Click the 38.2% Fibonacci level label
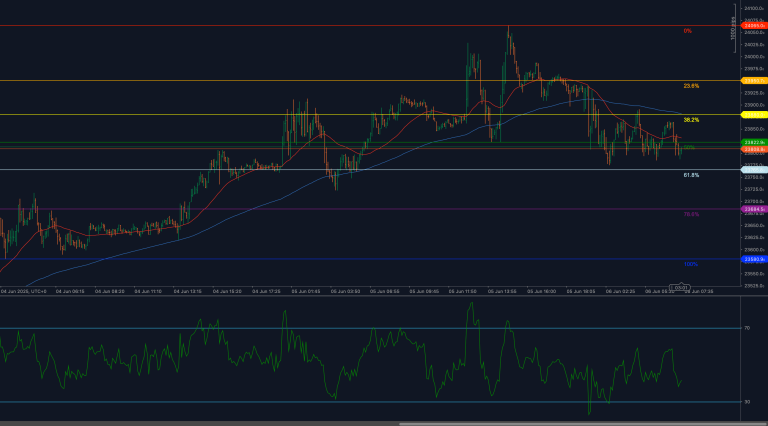This screenshot has height=426, width=768. coord(691,120)
